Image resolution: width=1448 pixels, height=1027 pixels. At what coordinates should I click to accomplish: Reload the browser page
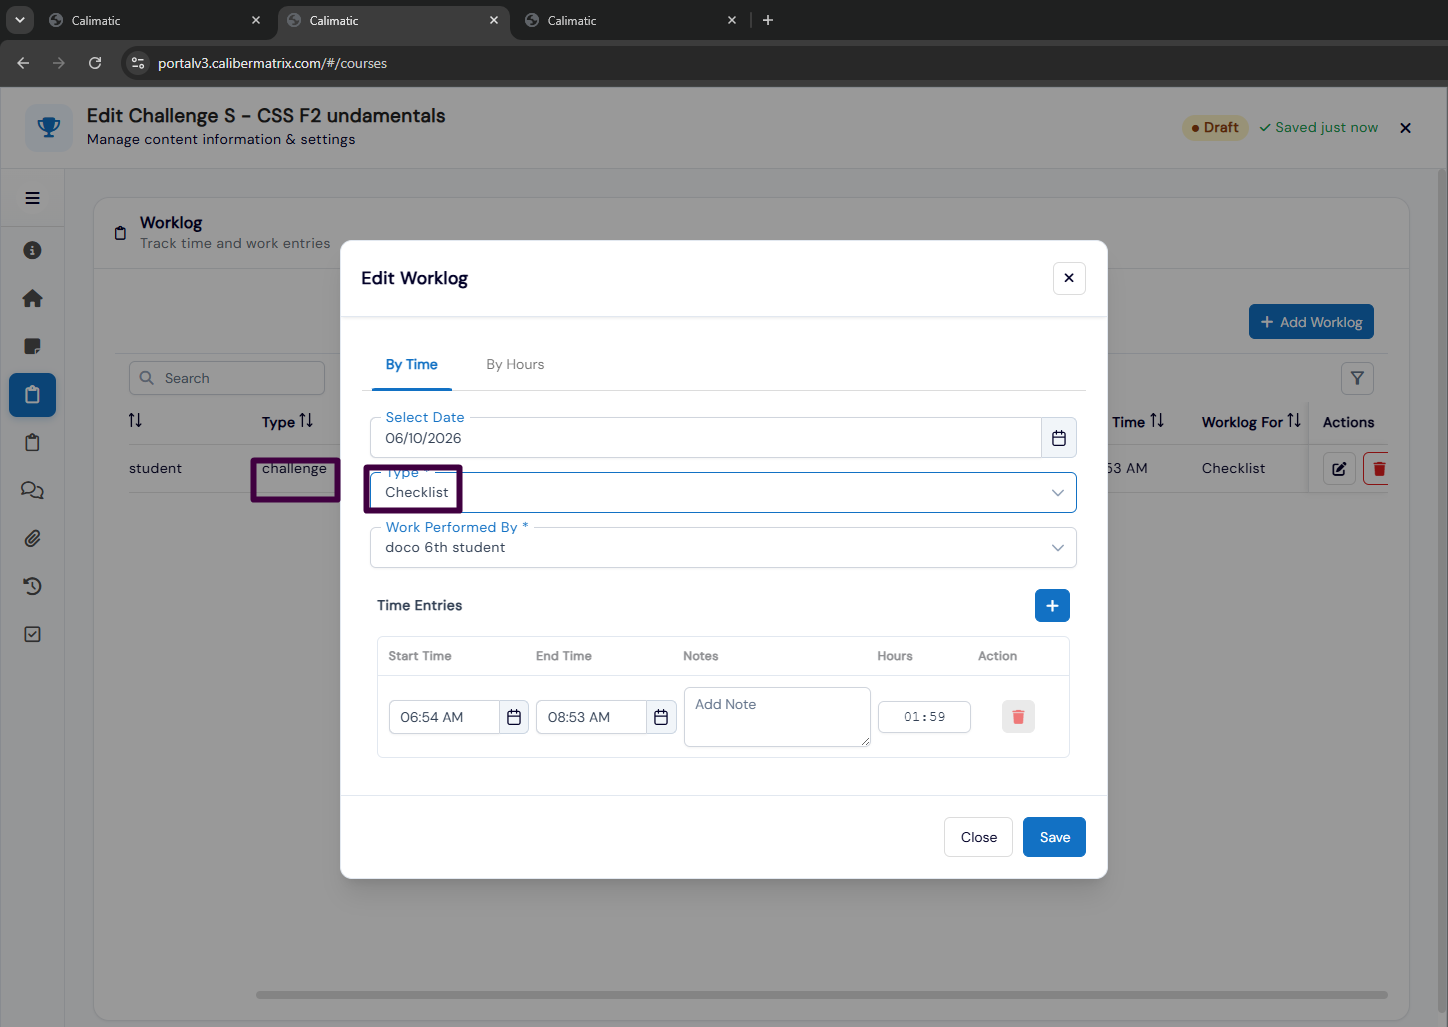(95, 63)
